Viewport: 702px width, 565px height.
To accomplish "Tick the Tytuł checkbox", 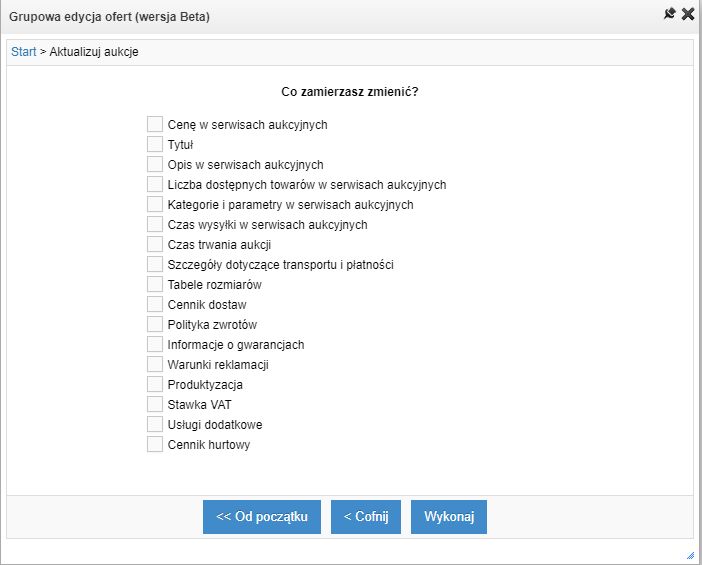I will [x=155, y=144].
